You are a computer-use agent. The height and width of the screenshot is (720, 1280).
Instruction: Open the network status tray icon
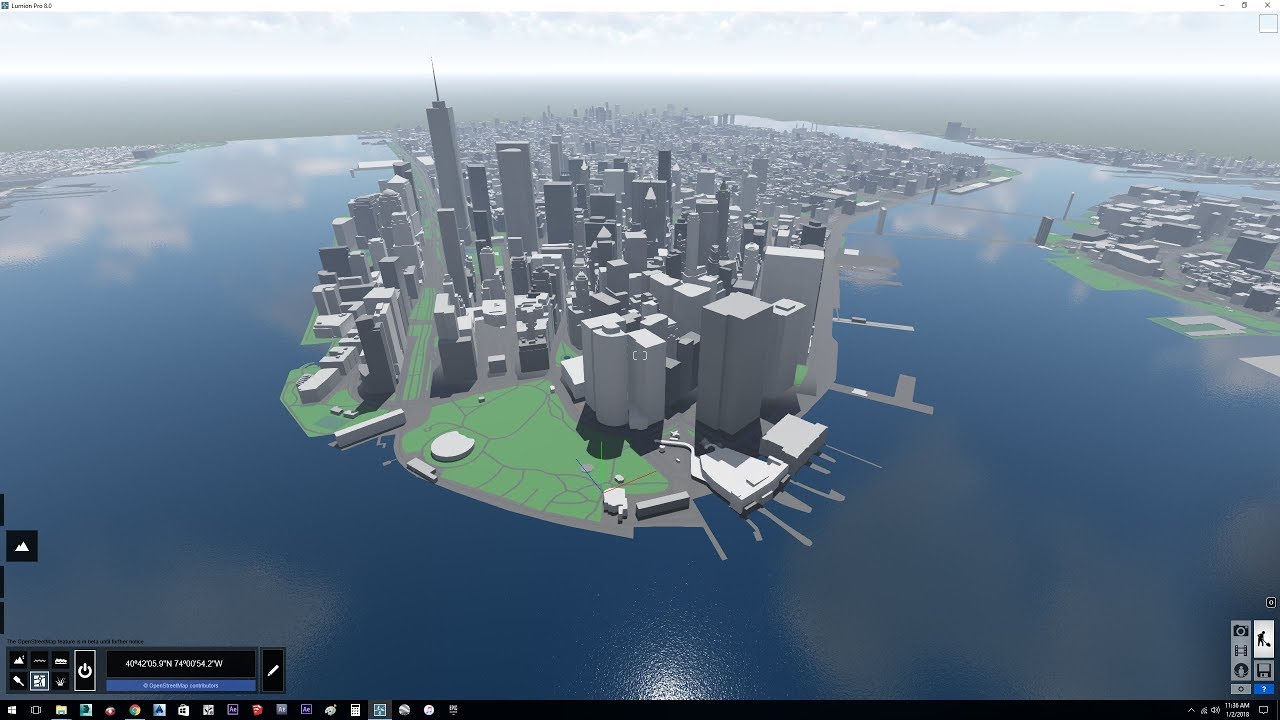[x=1204, y=710]
